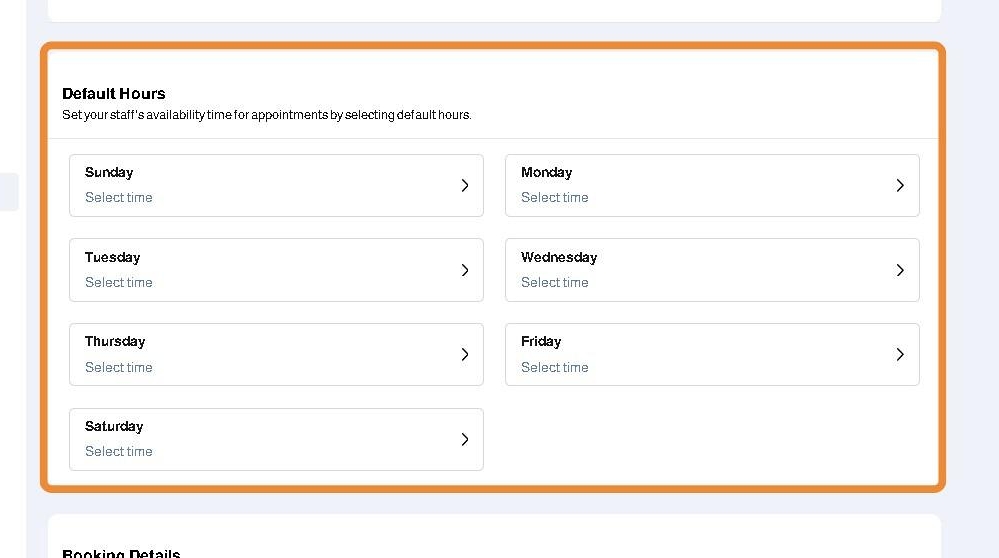The image size is (999, 558).
Task: Click the Thursday day label
Action: pos(115,341)
